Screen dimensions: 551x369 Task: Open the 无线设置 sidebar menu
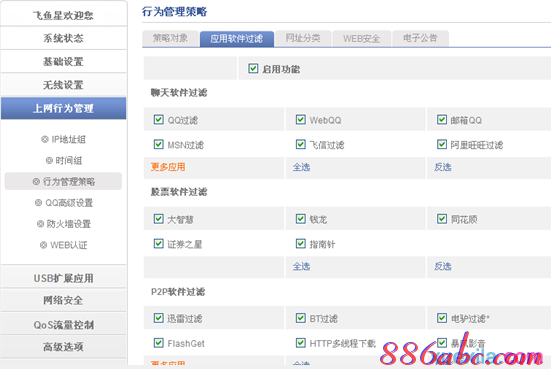coord(63,85)
